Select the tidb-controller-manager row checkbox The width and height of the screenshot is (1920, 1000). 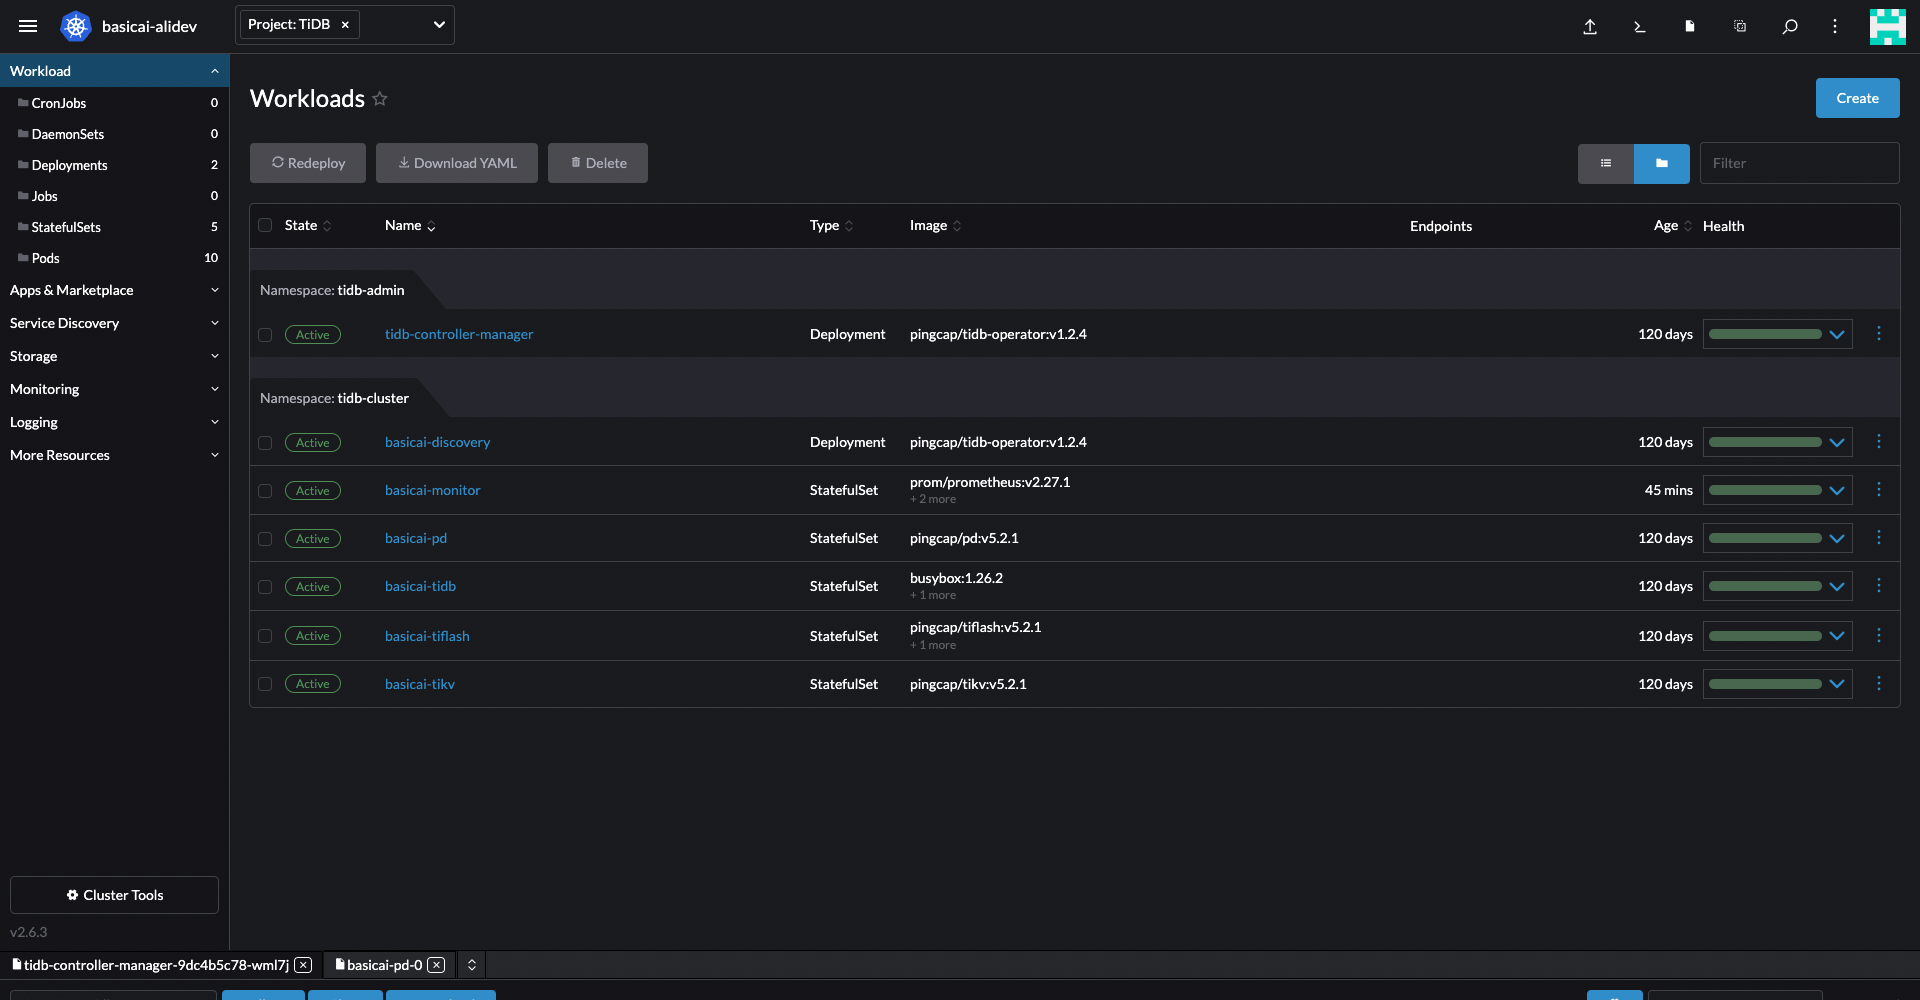click(x=265, y=335)
